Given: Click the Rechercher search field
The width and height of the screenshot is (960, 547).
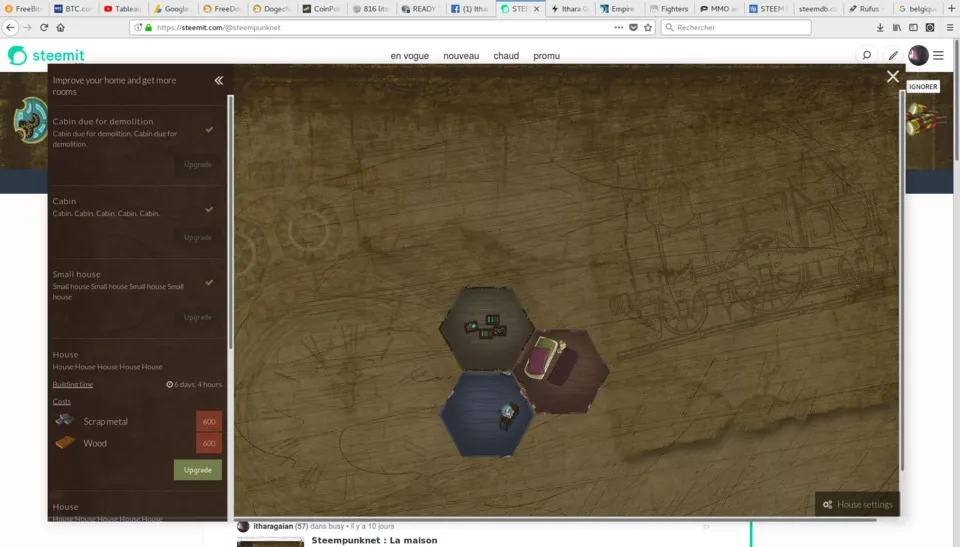Looking at the screenshot, I should (x=737, y=28).
